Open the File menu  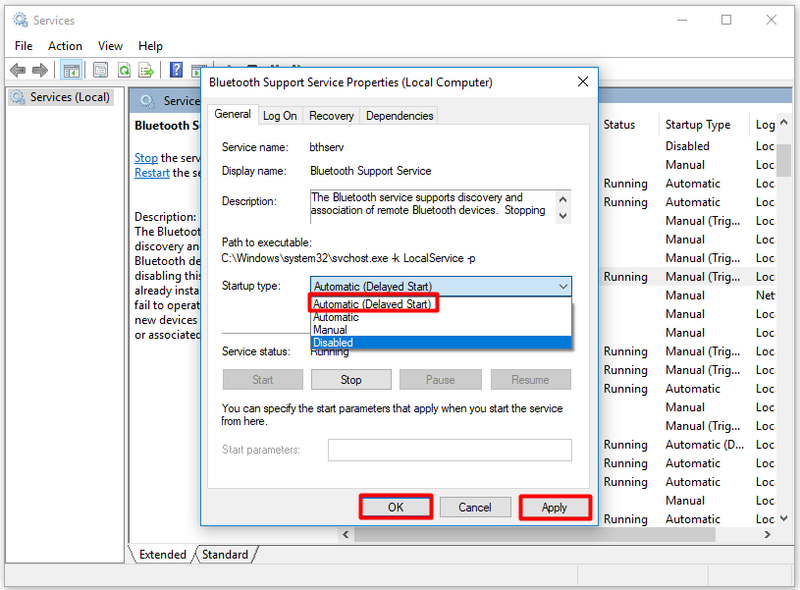[x=23, y=46]
